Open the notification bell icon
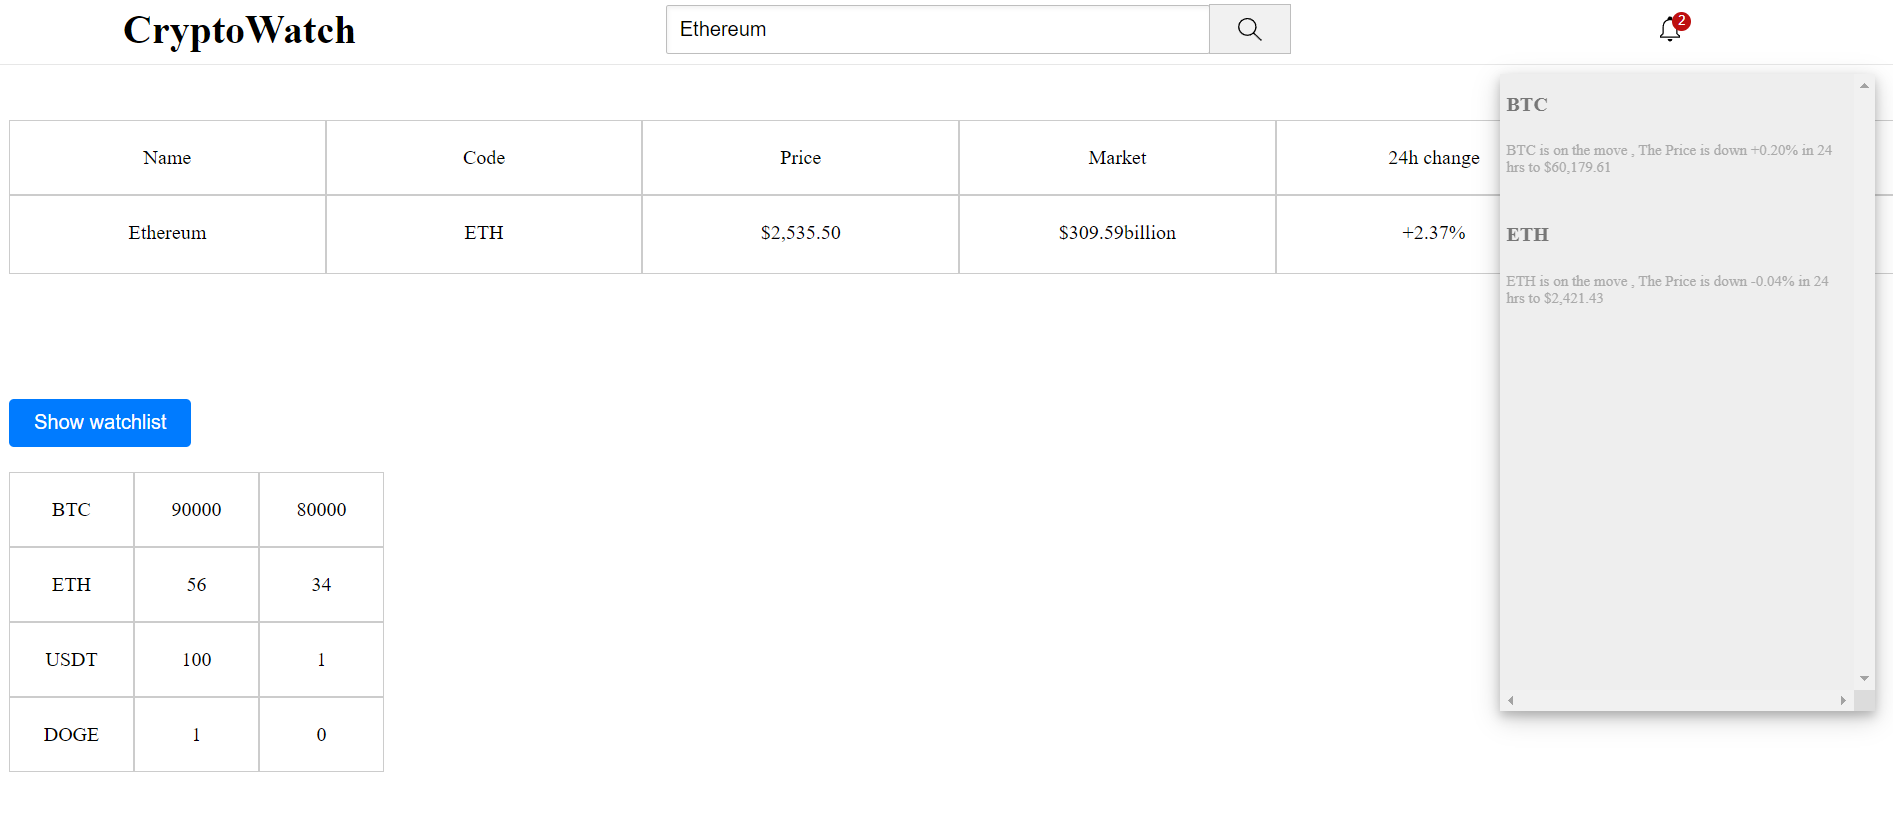Screen dimensions: 1893x817 pos(1668,30)
